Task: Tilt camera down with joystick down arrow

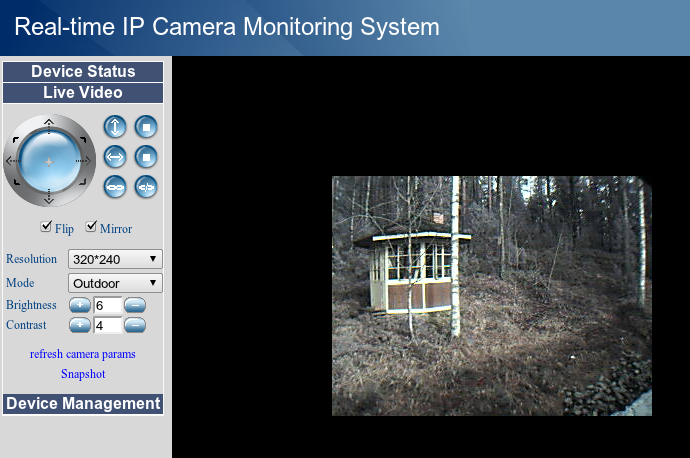Action: [x=48, y=195]
